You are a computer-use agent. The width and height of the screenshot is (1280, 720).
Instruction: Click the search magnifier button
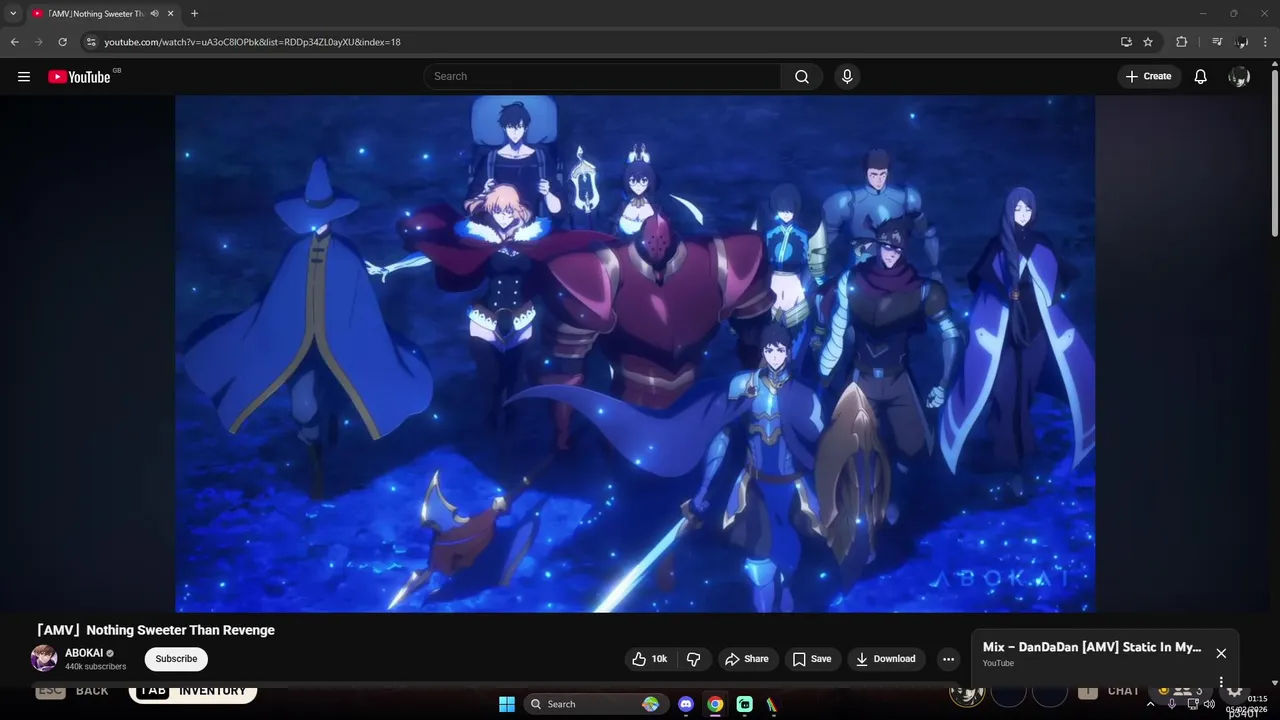802,76
